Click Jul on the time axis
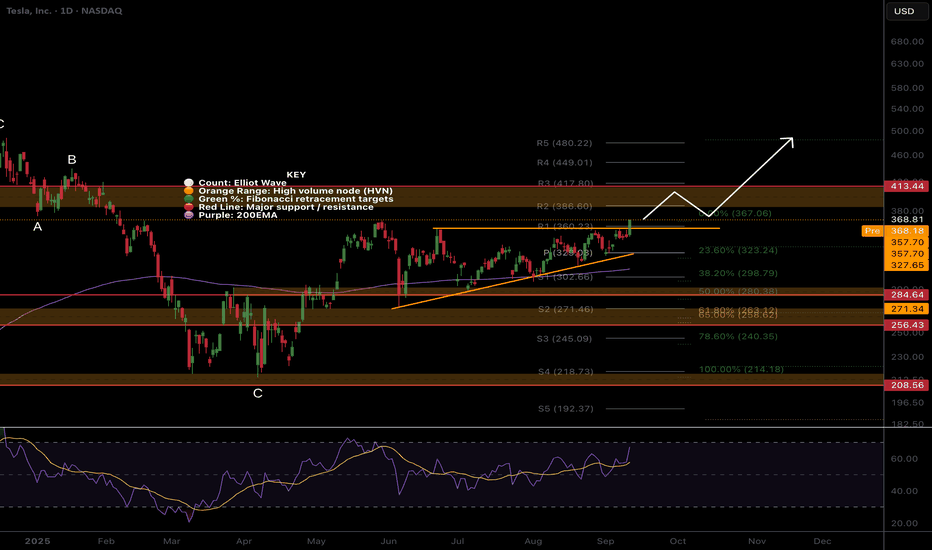The height and width of the screenshot is (550, 932). point(457,541)
